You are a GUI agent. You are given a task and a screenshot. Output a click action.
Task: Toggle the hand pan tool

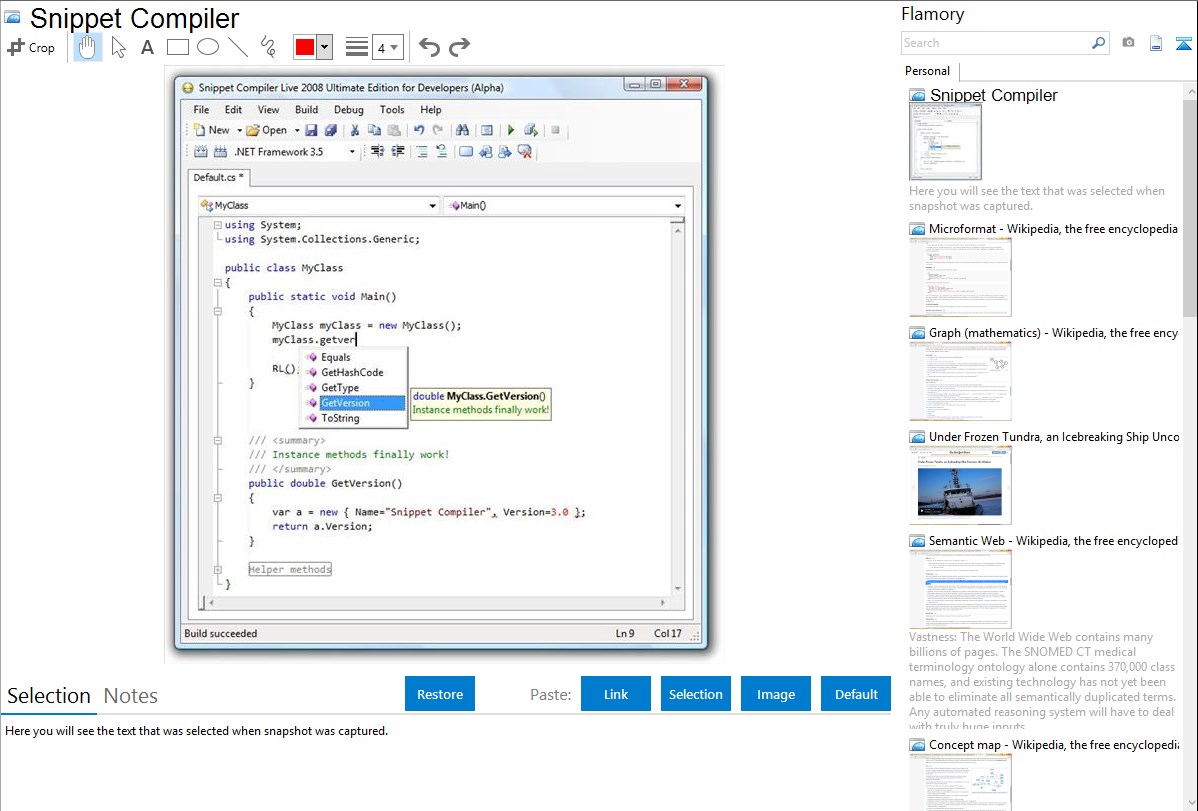coord(88,47)
